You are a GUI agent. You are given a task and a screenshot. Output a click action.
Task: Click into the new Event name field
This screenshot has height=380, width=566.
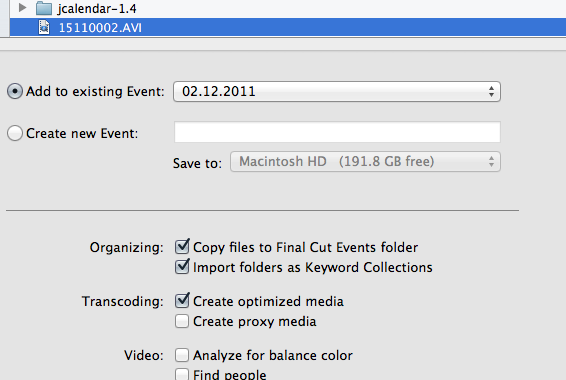click(x=337, y=132)
